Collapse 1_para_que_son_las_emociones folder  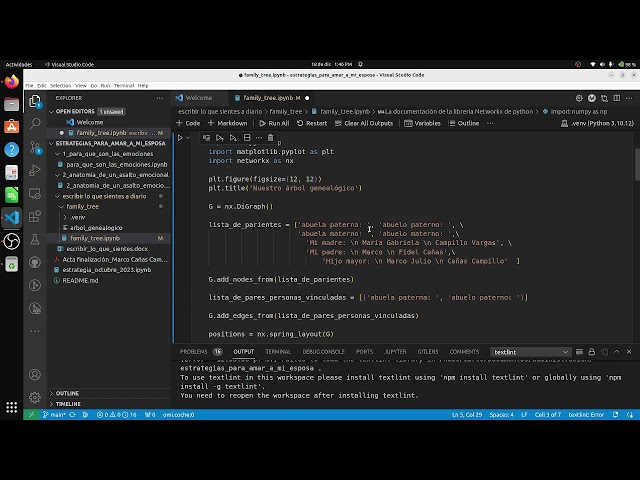click(58, 154)
